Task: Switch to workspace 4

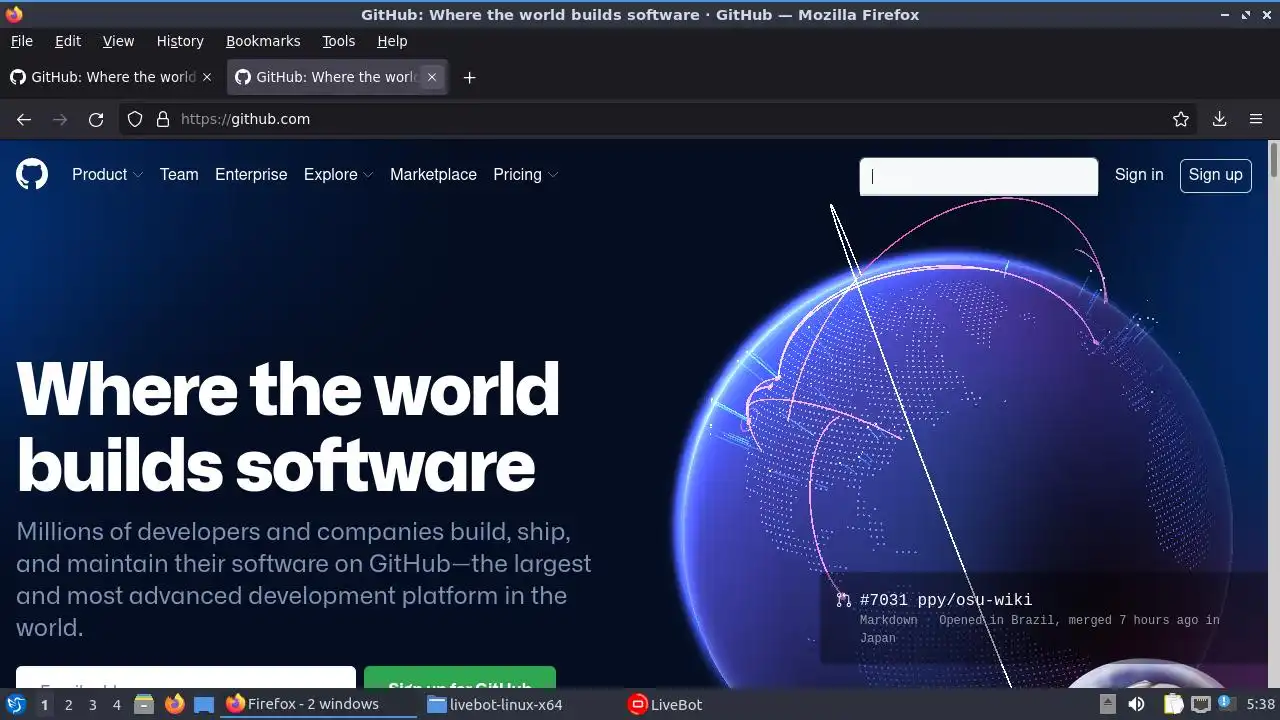Action: coord(116,704)
